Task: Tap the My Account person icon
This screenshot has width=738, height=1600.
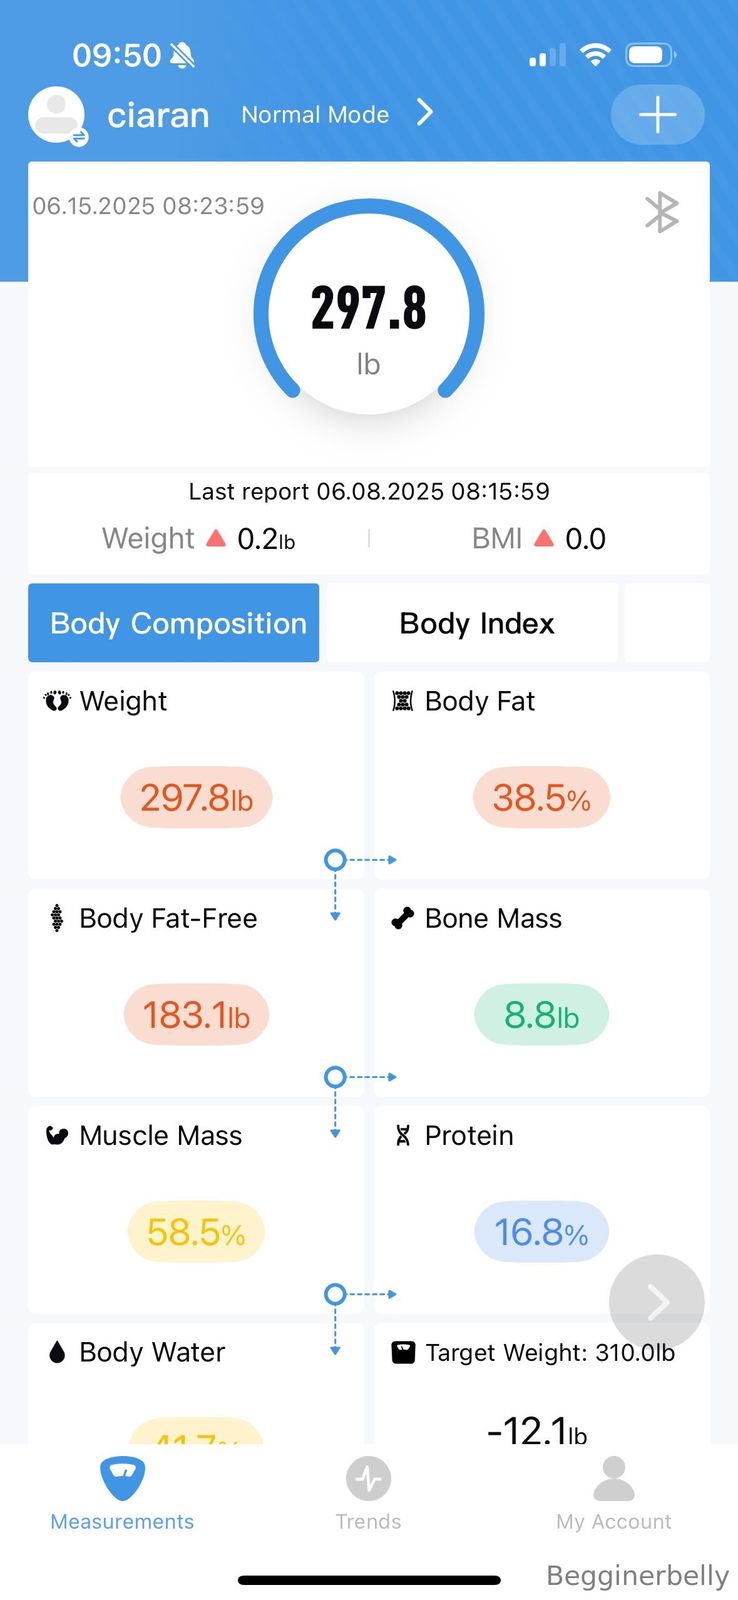Action: pyautogui.click(x=614, y=1478)
